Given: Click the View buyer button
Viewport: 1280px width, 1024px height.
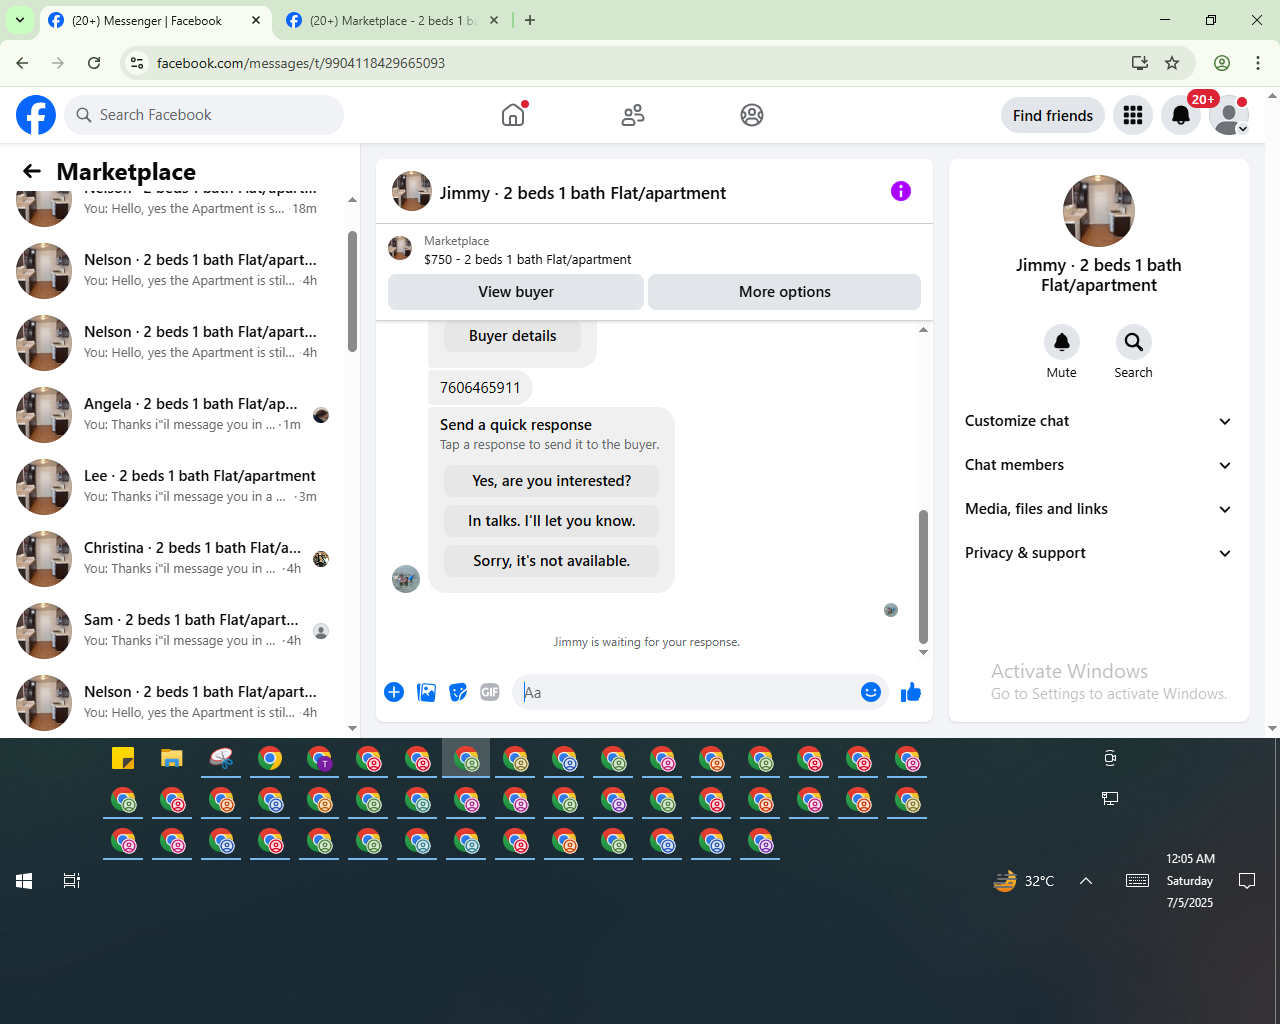Looking at the screenshot, I should pos(516,292).
